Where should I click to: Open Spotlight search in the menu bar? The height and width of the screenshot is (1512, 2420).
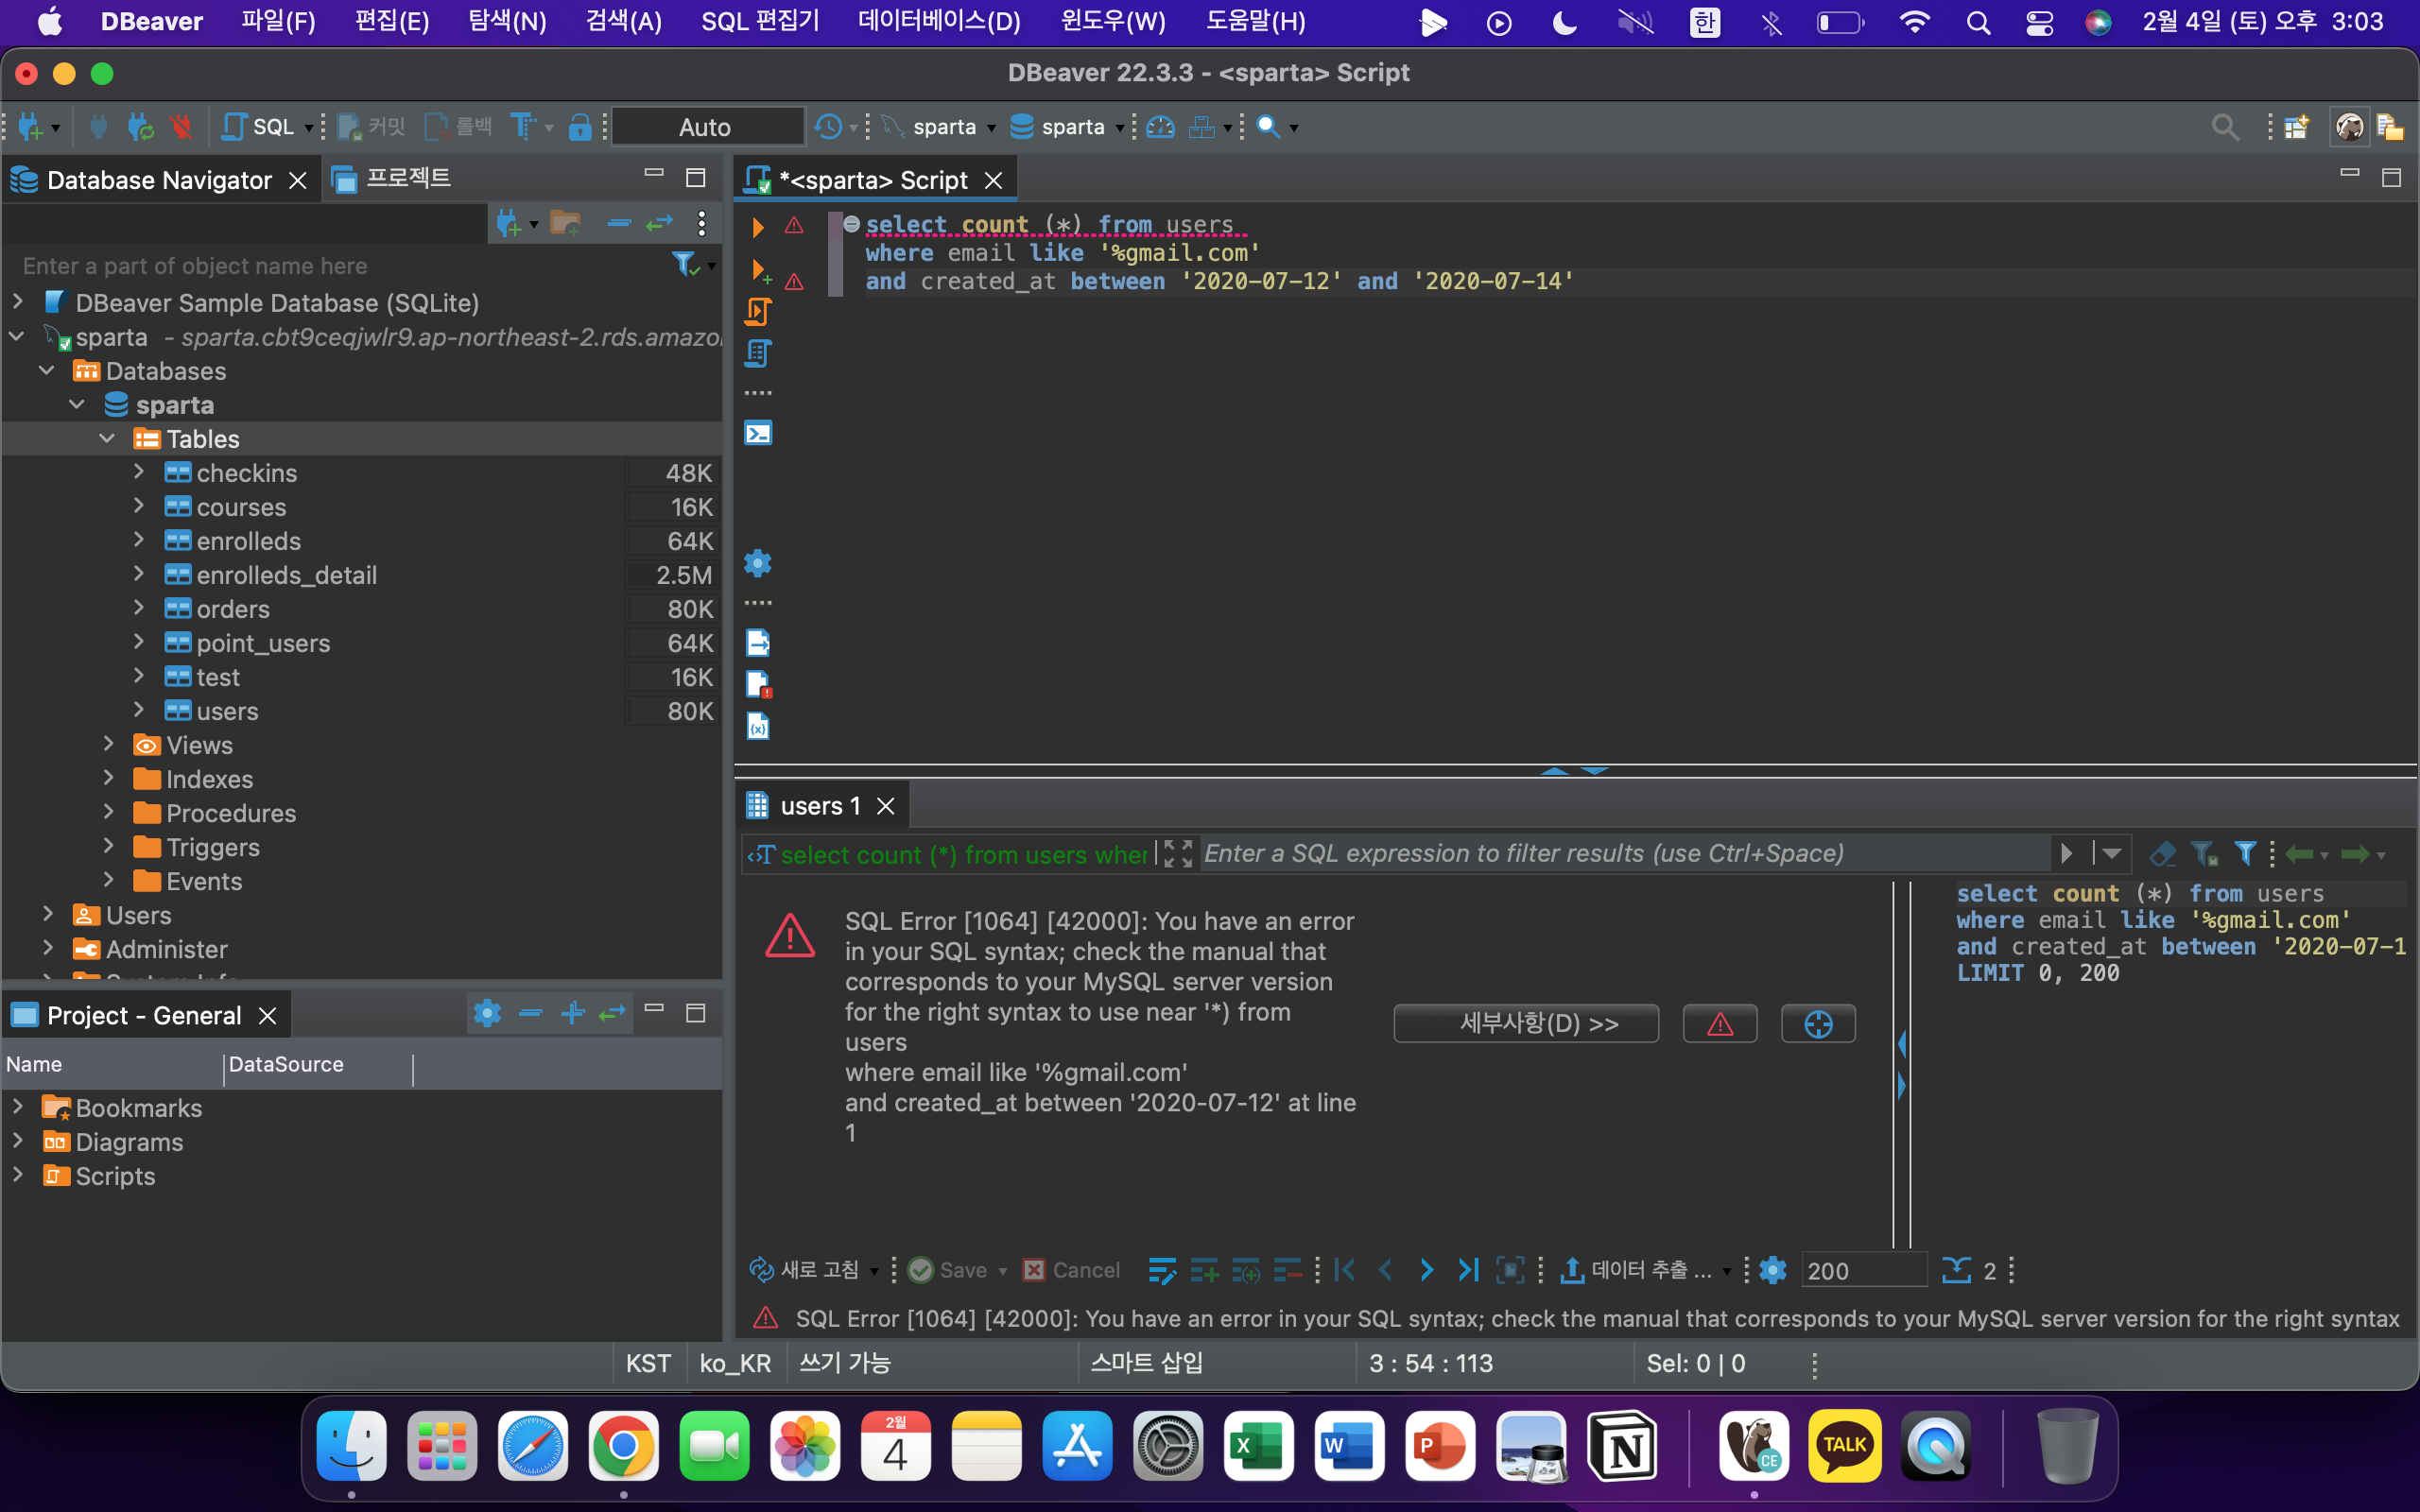pyautogui.click(x=1978, y=22)
